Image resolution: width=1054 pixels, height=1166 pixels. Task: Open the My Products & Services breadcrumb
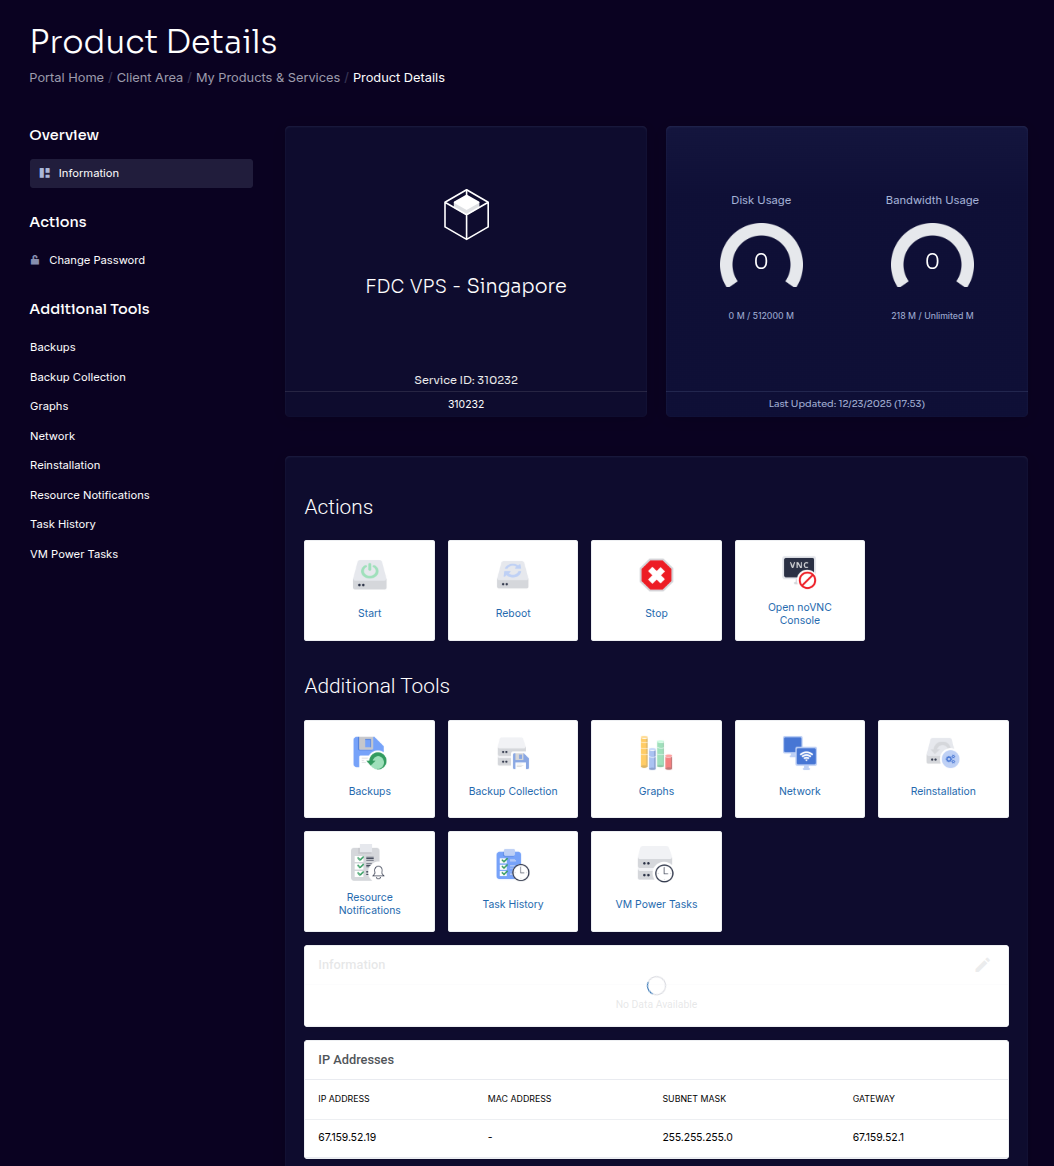click(x=268, y=77)
